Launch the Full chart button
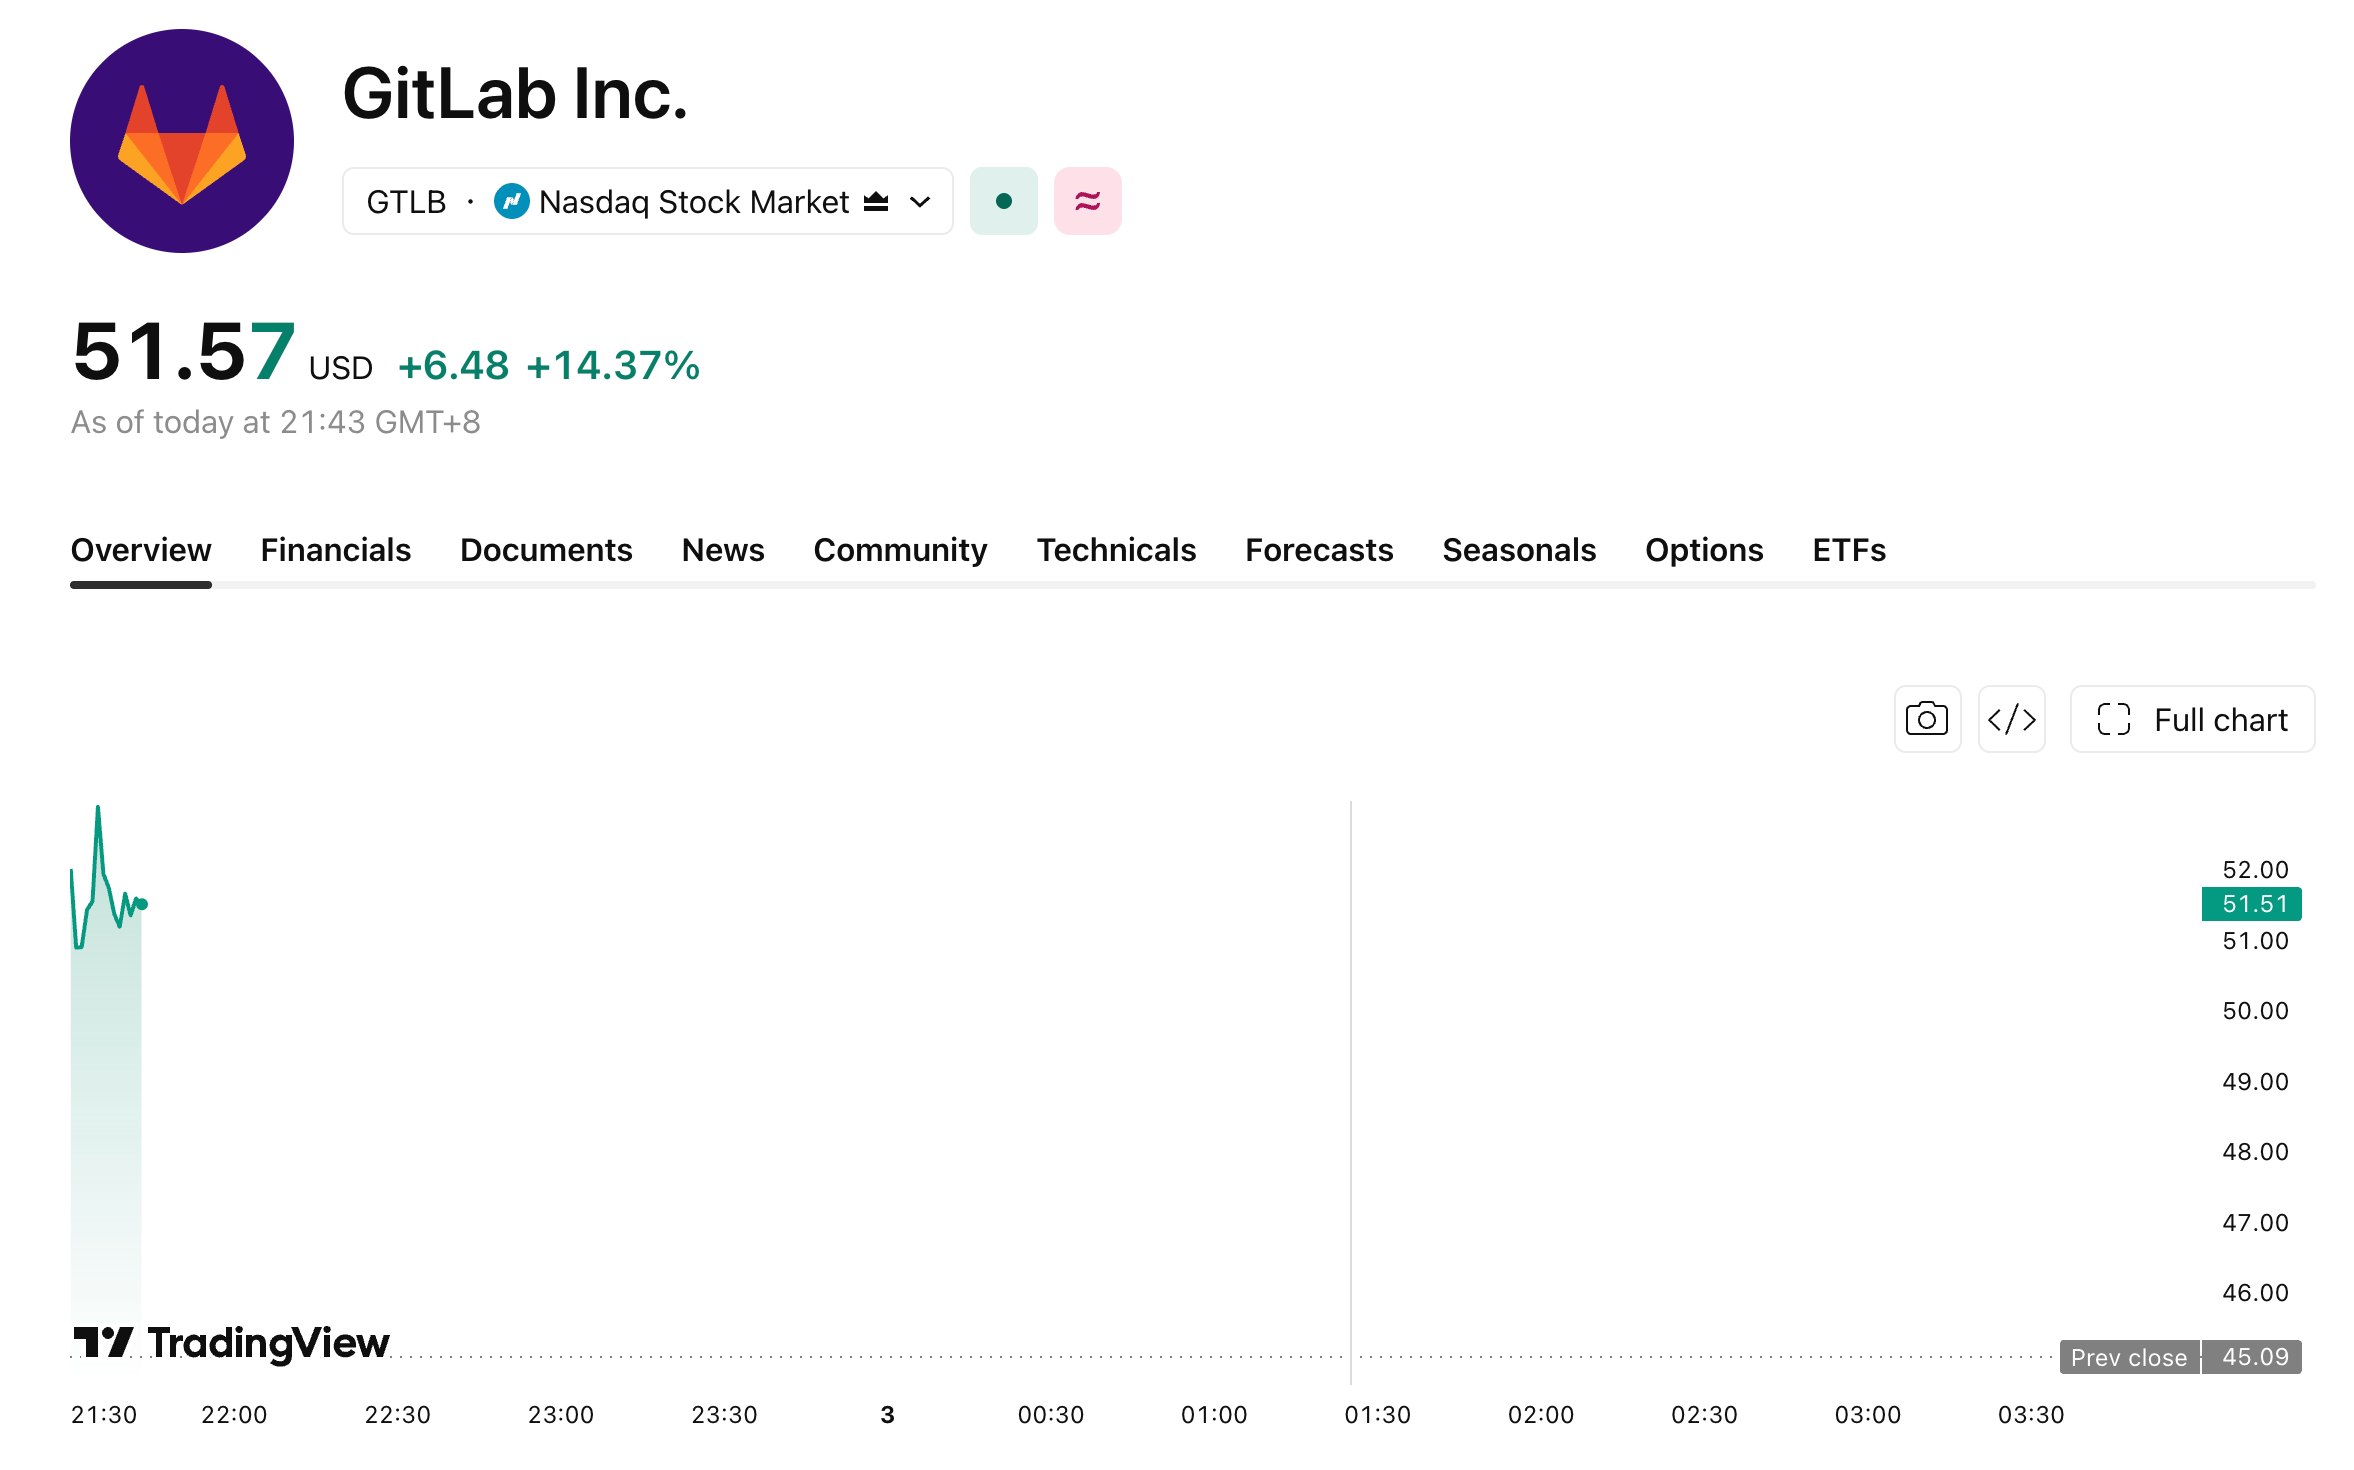 point(2191,719)
